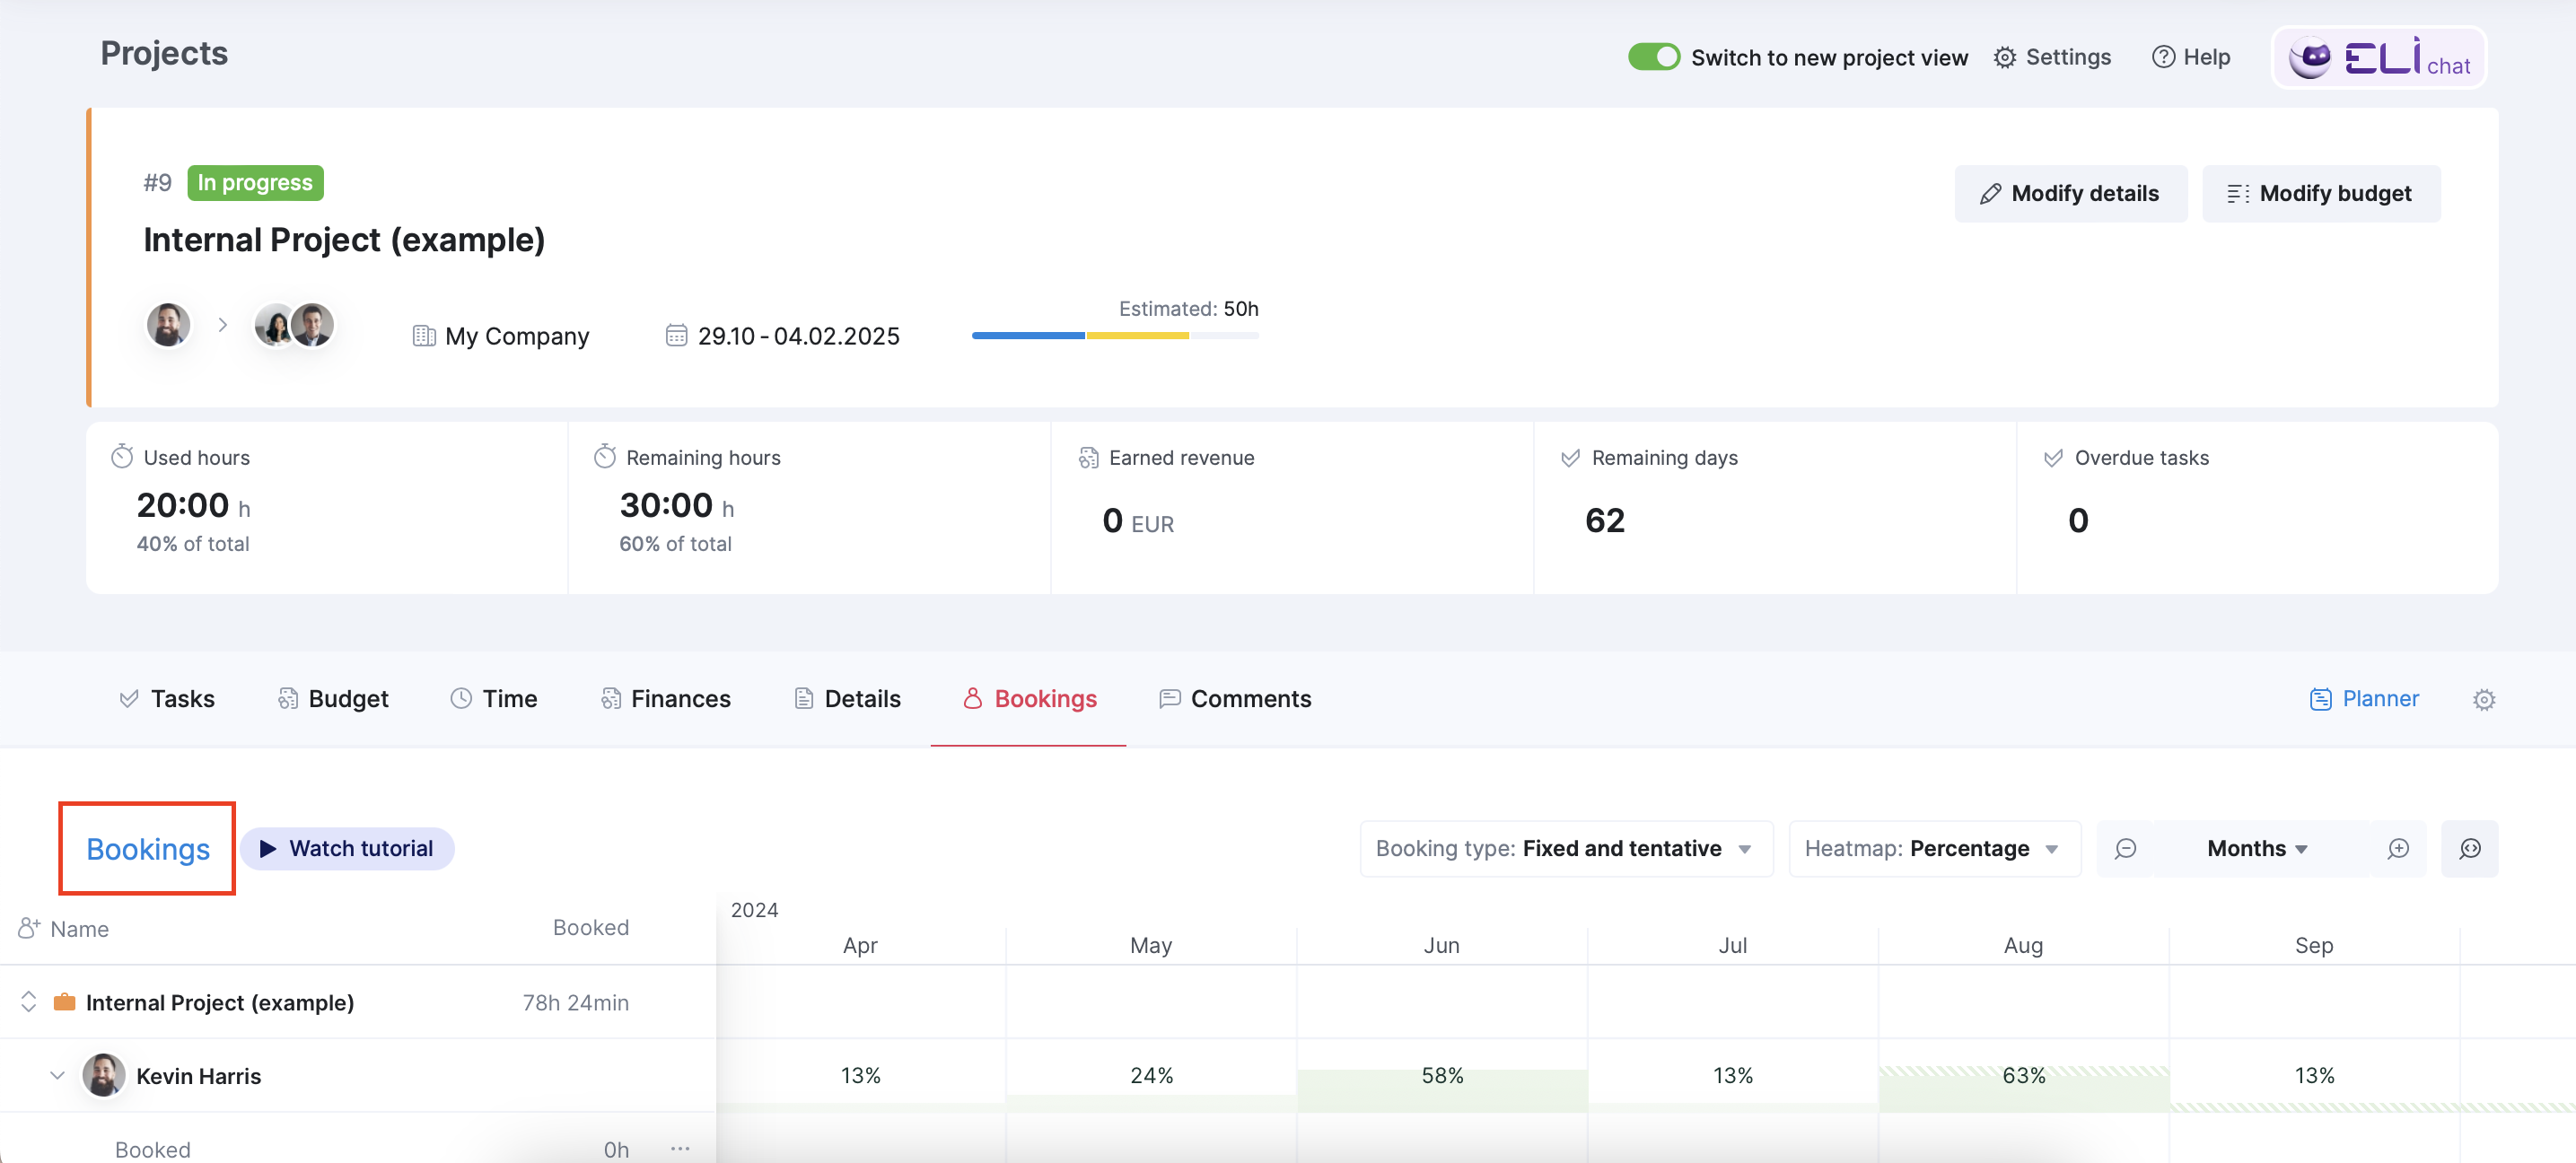The image size is (2576, 1163).
Task: Expand the chevron between project avatars
Action: click(223, 325)
